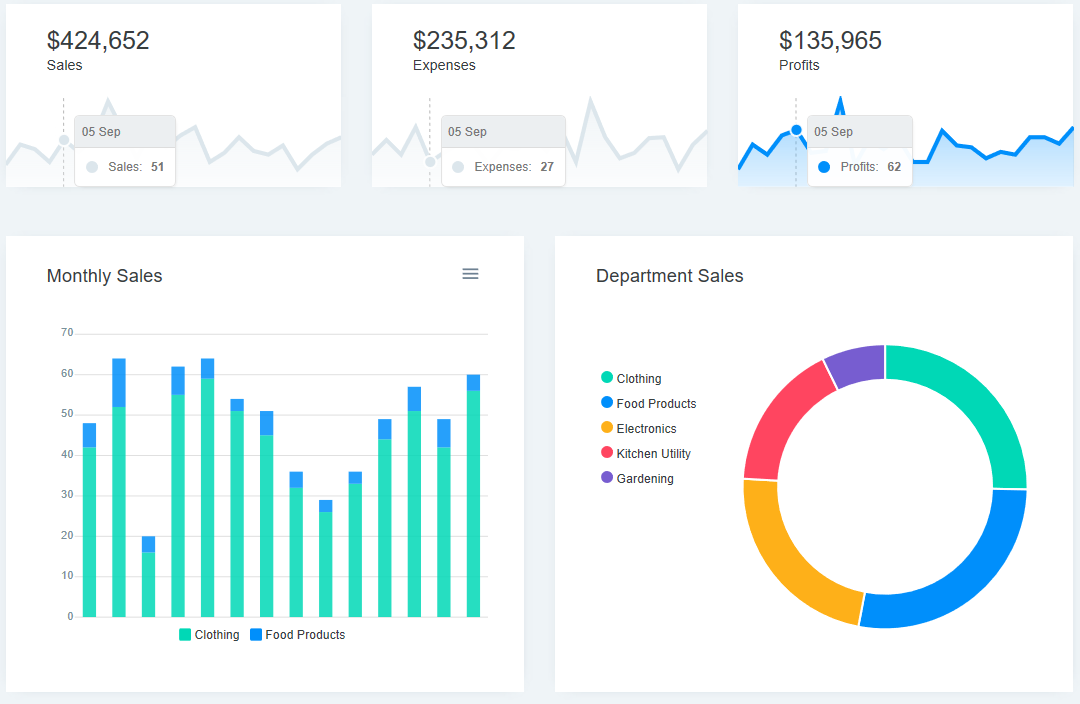The height and width of the screenshot is (704, 1080).
Task: Click the $424,652 Sales total
Action: pos(97,41)
